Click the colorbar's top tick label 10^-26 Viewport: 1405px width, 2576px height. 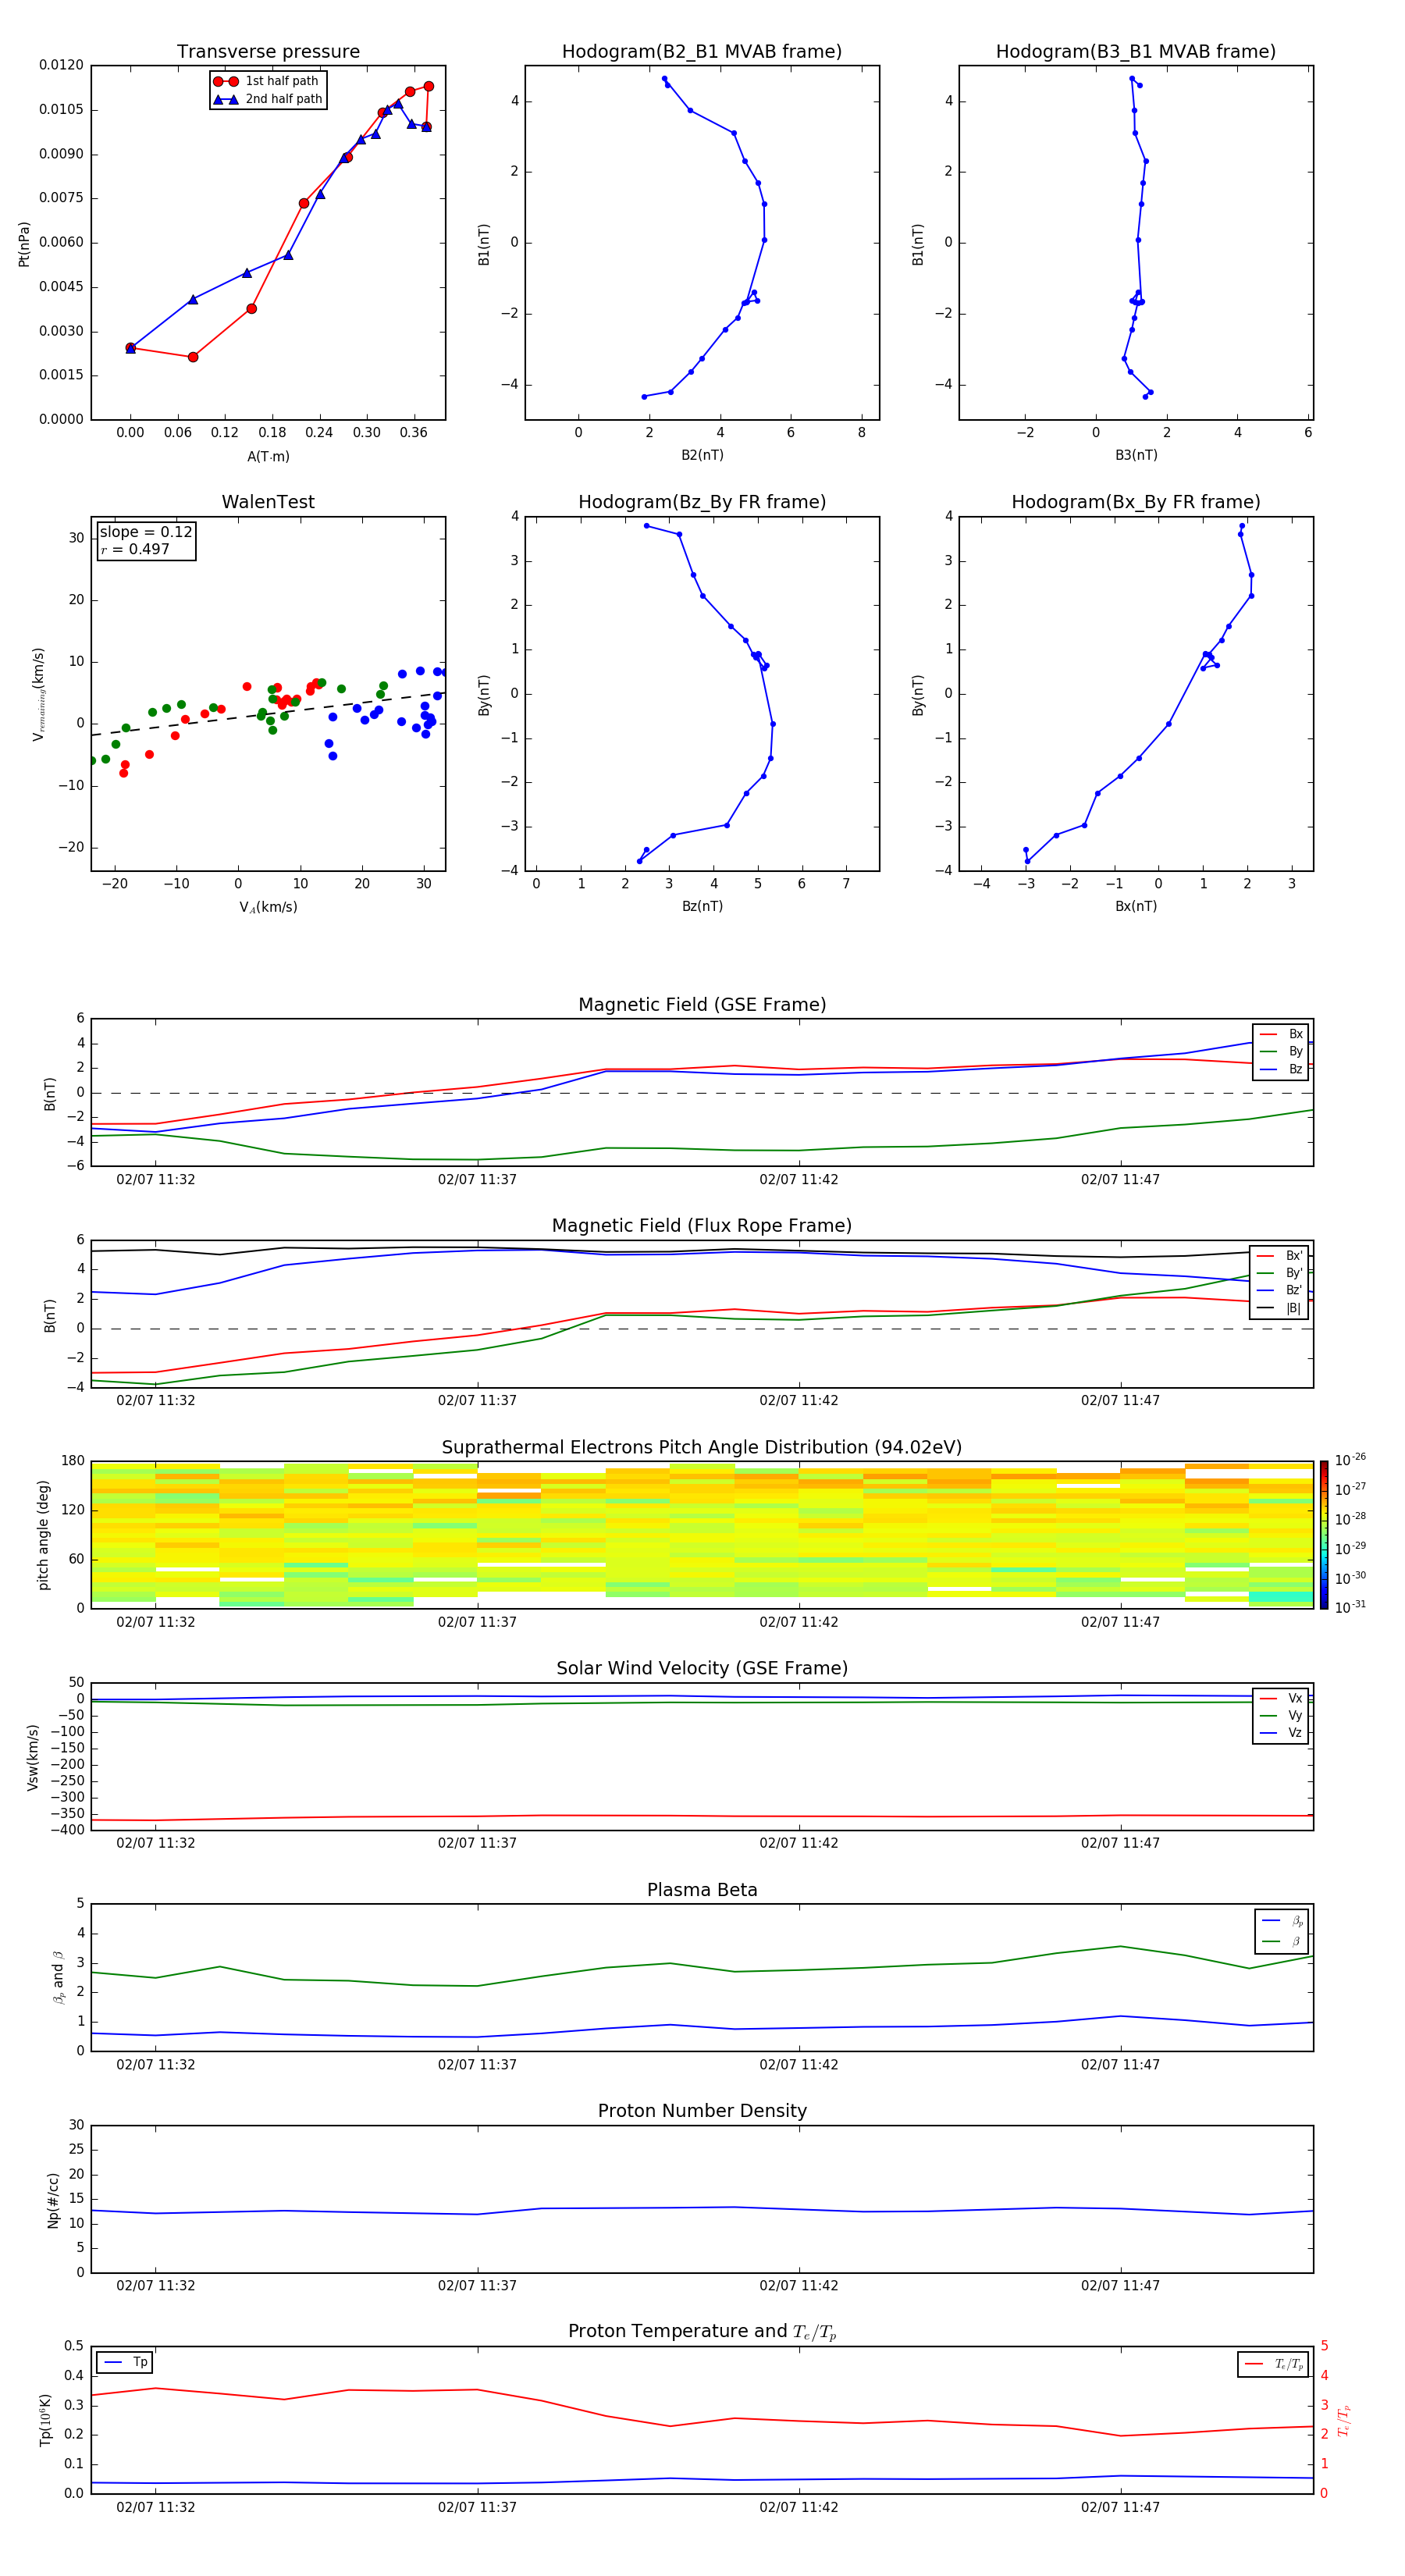click(1350, 1460)
